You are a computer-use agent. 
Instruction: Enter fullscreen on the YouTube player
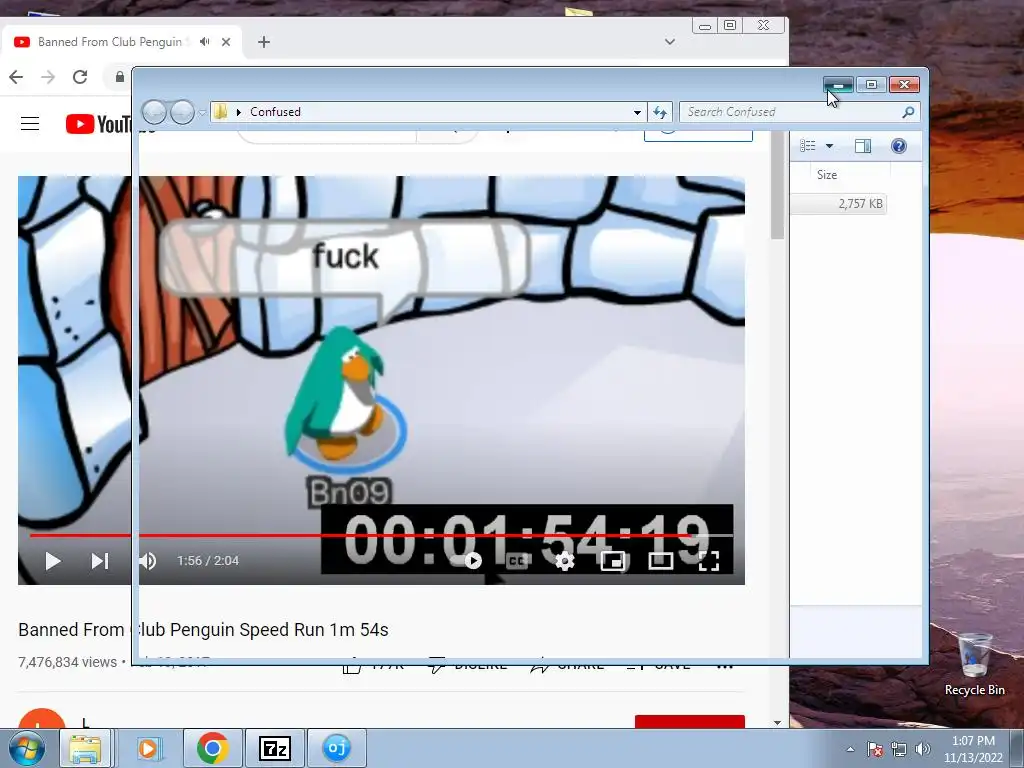point(709,561)
